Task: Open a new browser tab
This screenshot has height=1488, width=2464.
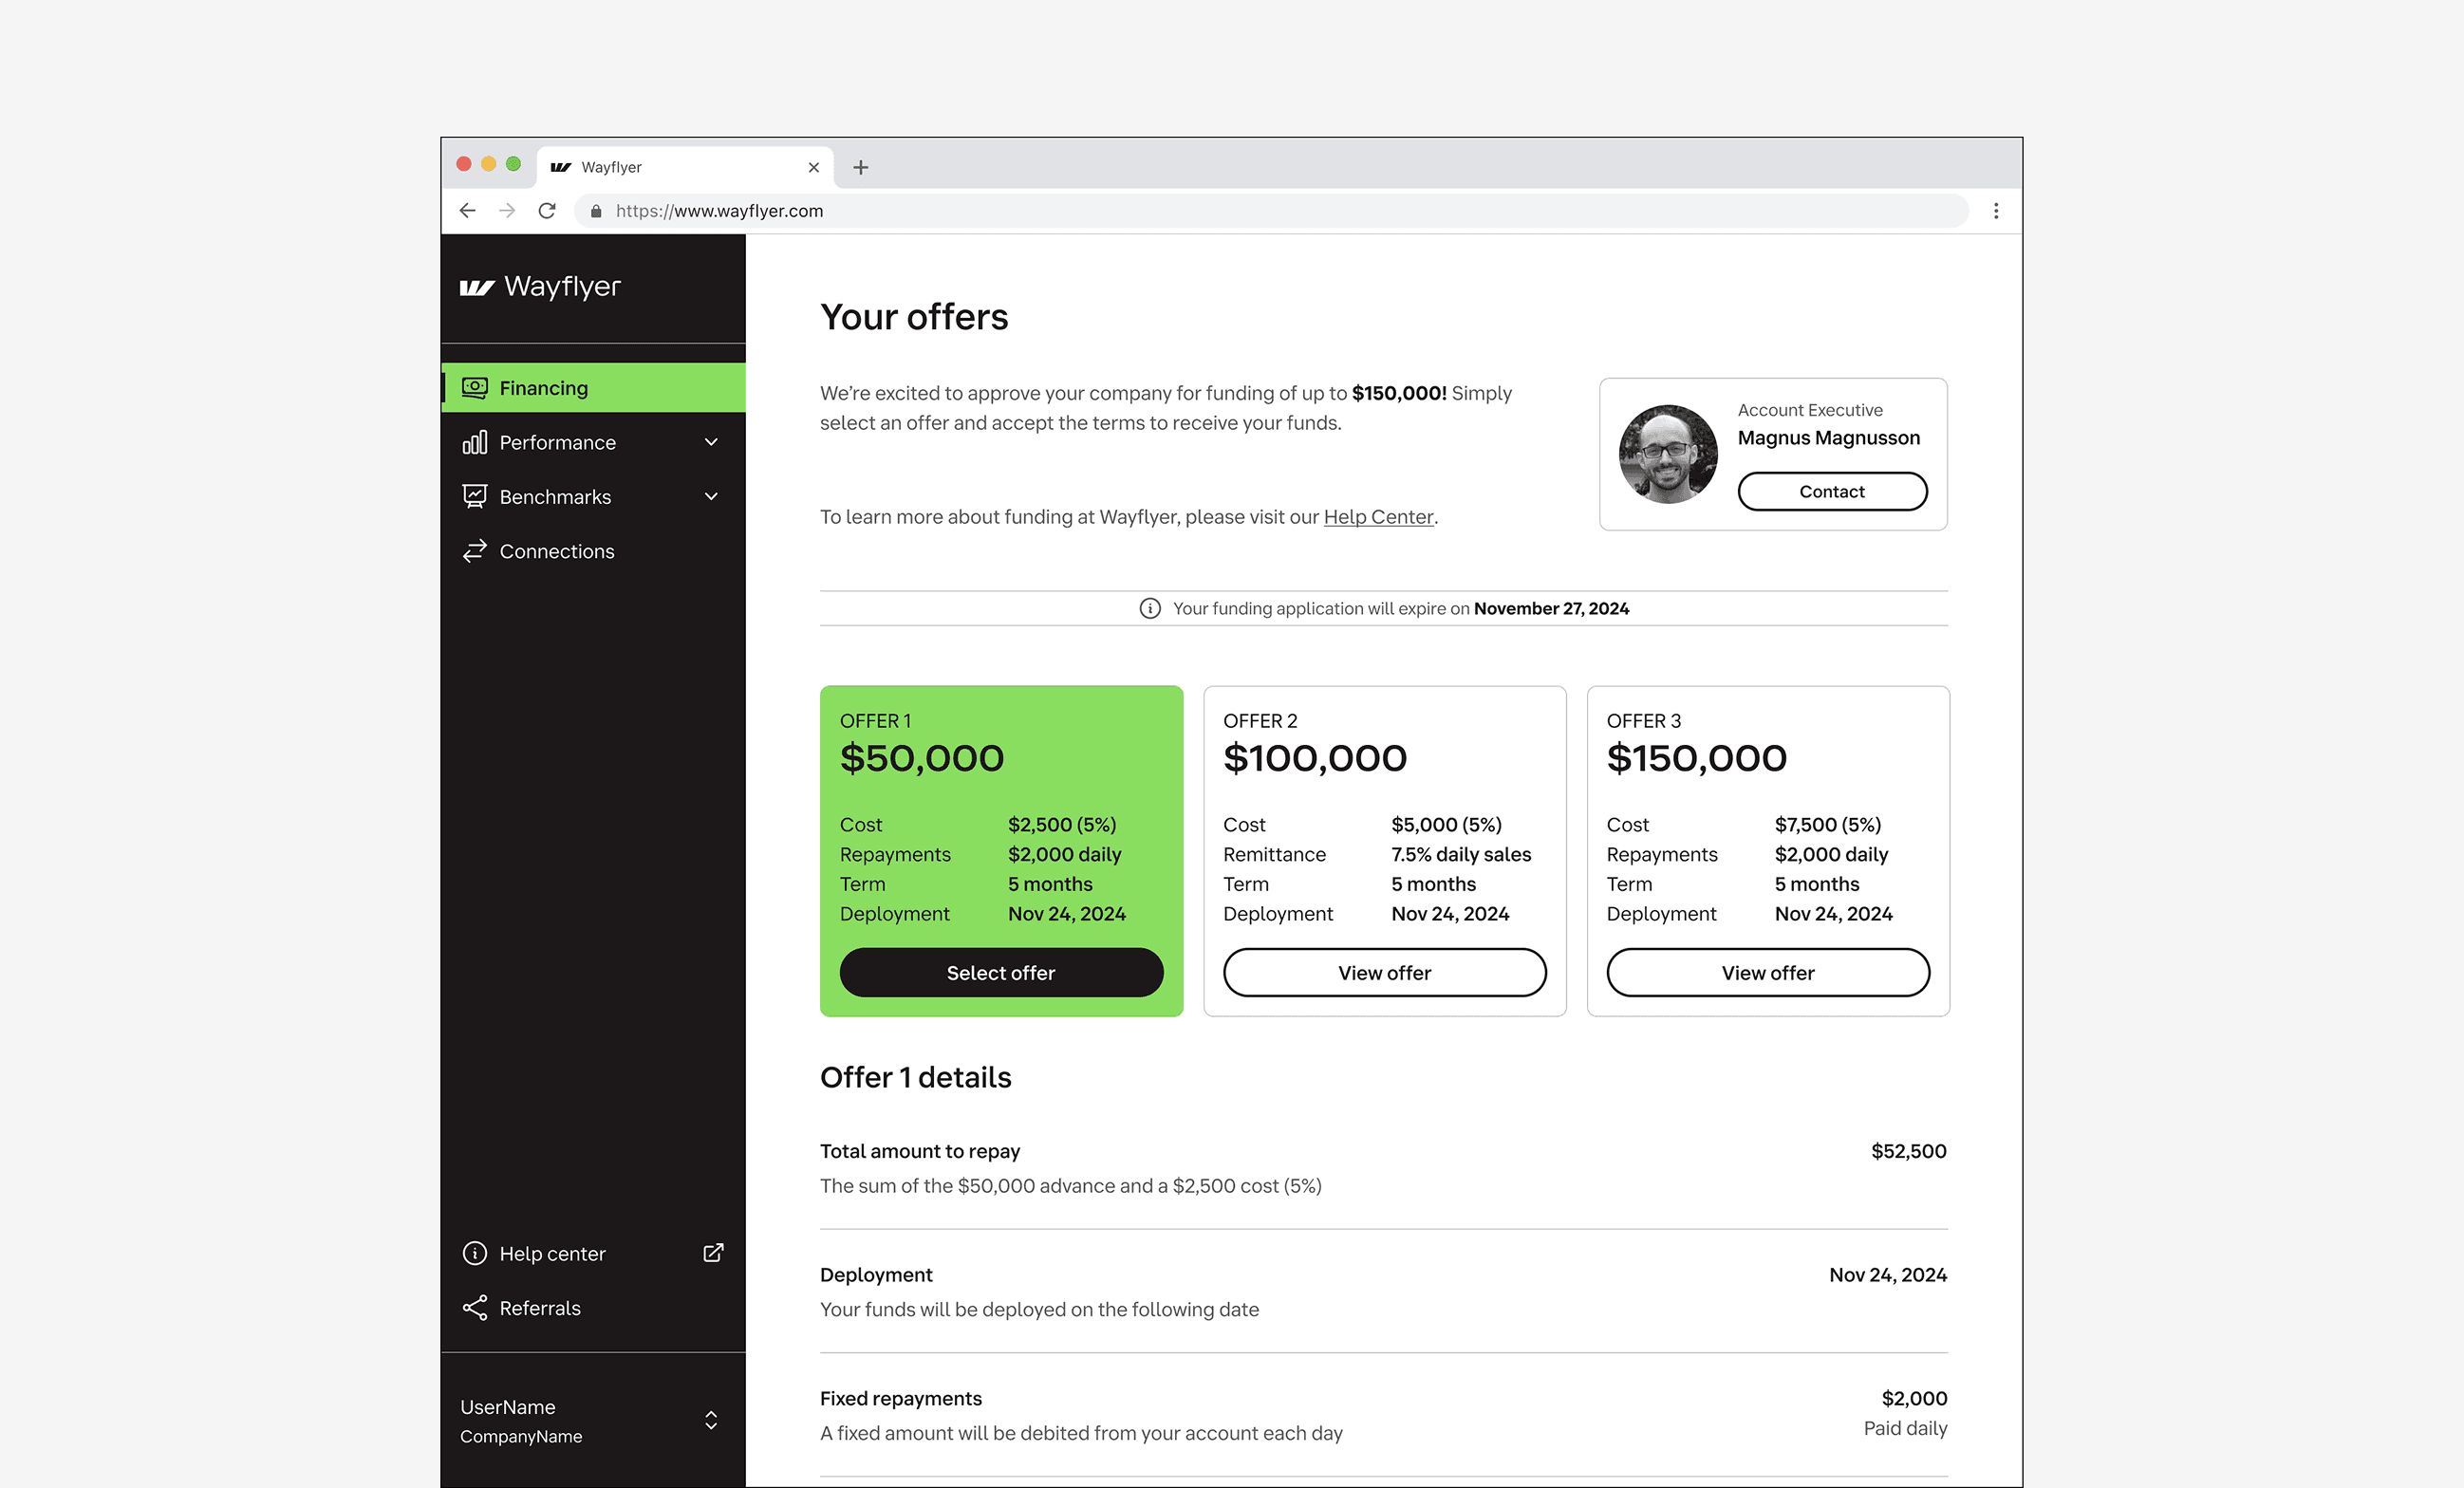Action: tap(860, 167)
